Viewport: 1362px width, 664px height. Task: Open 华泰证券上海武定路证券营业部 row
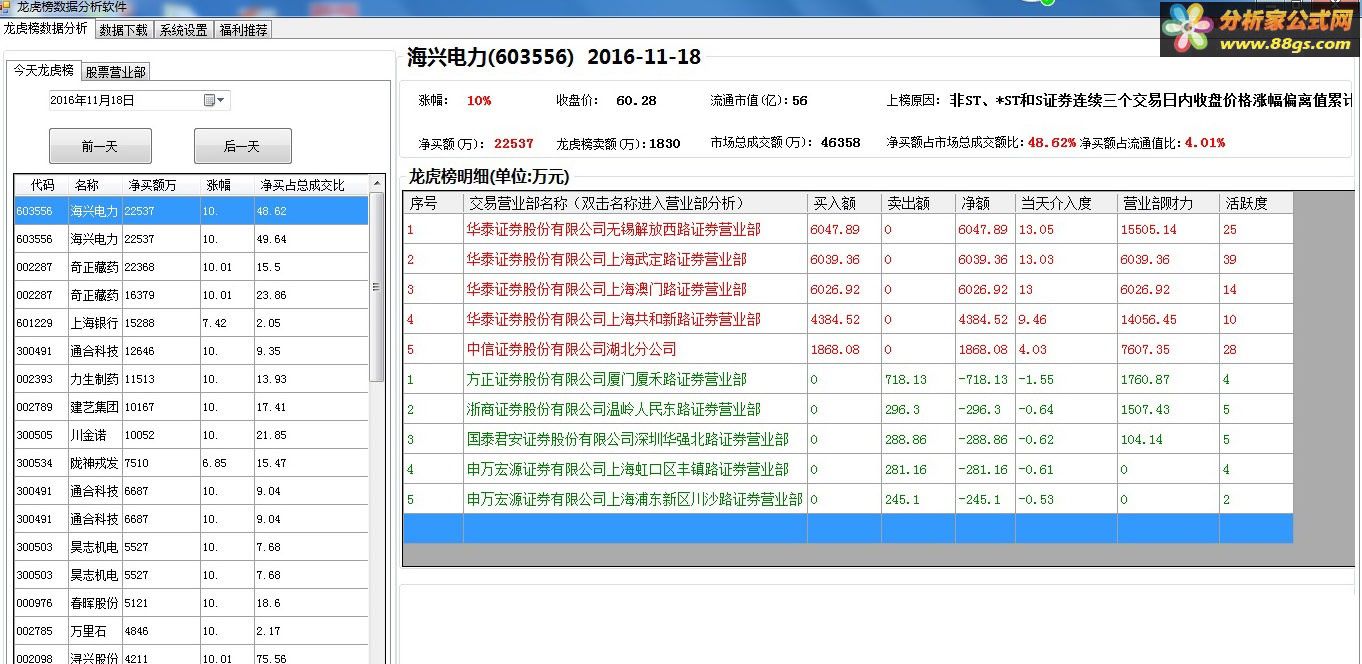[848, 259]
